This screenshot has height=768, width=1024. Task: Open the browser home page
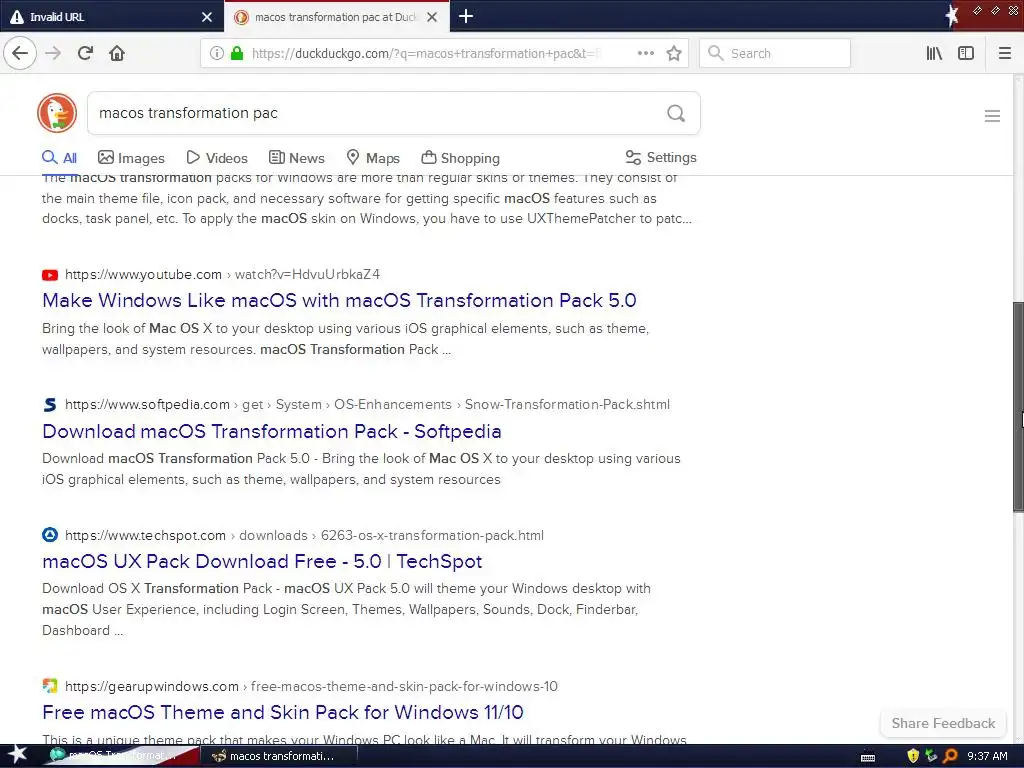tap(117, 53)
